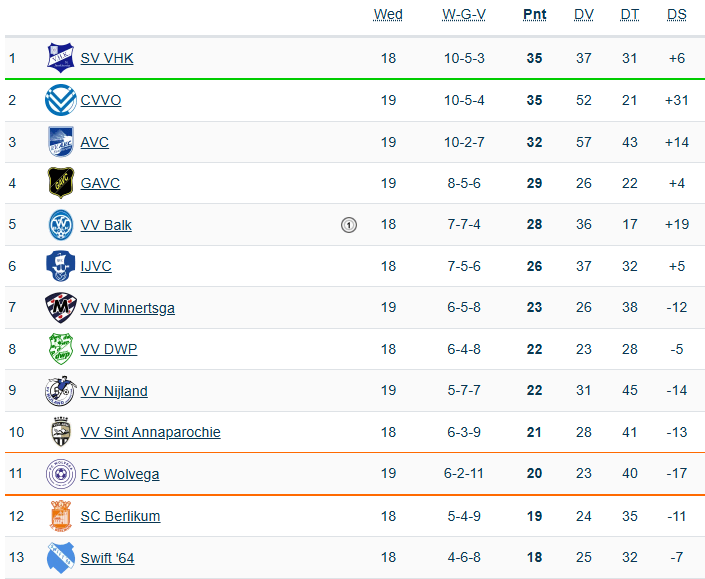Screen dimensions: 705x579
Task: Click the VV DWP green logo
Action: [x=61, y=349]
